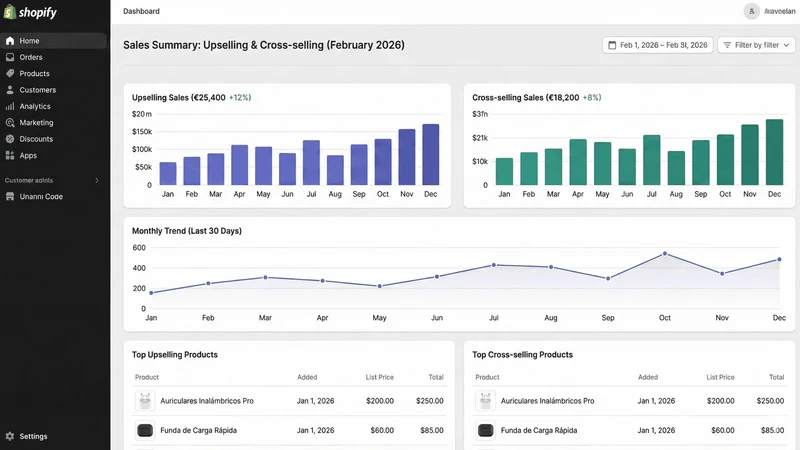
Task: Click the user avatar icon
Action: pos(751,11)
